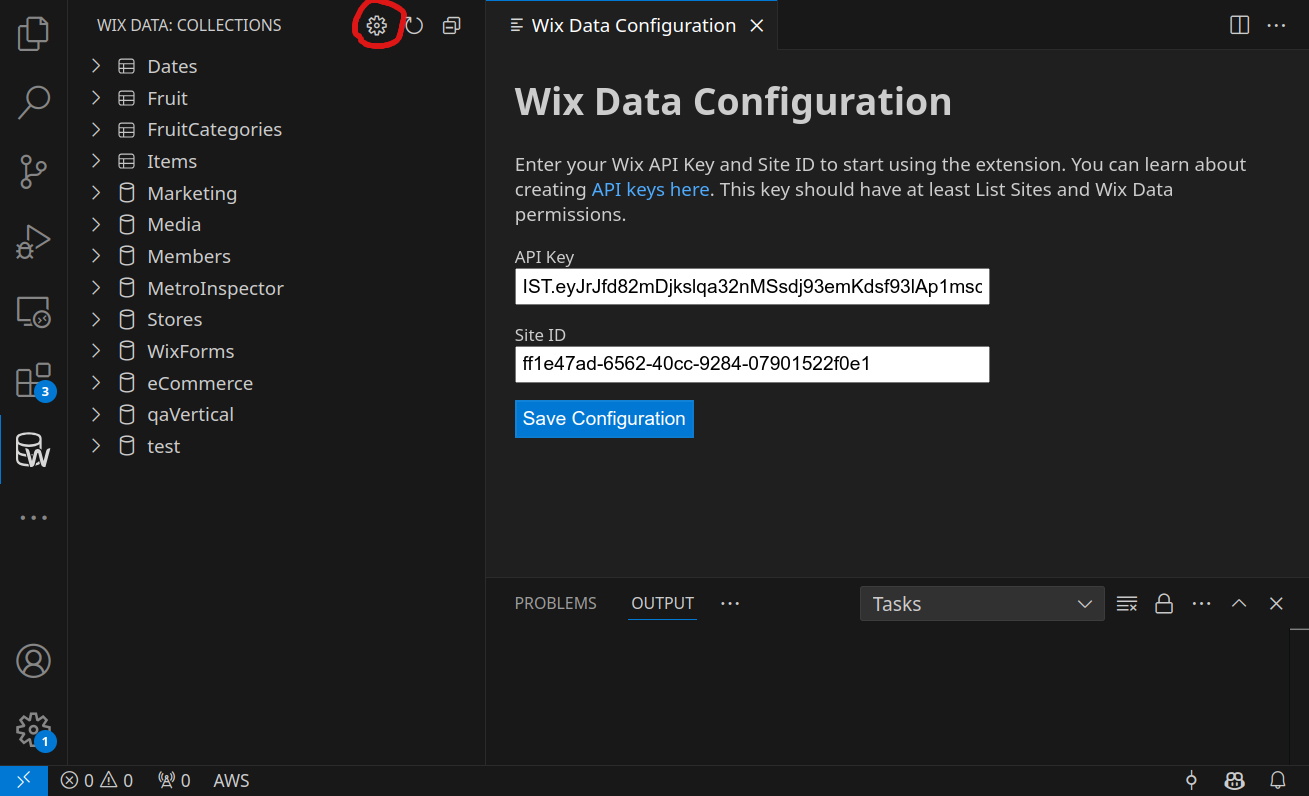1309x796 pixels.
Task: Follow the API keys here link
Action: pyautogui.click(x=650, y=190)
